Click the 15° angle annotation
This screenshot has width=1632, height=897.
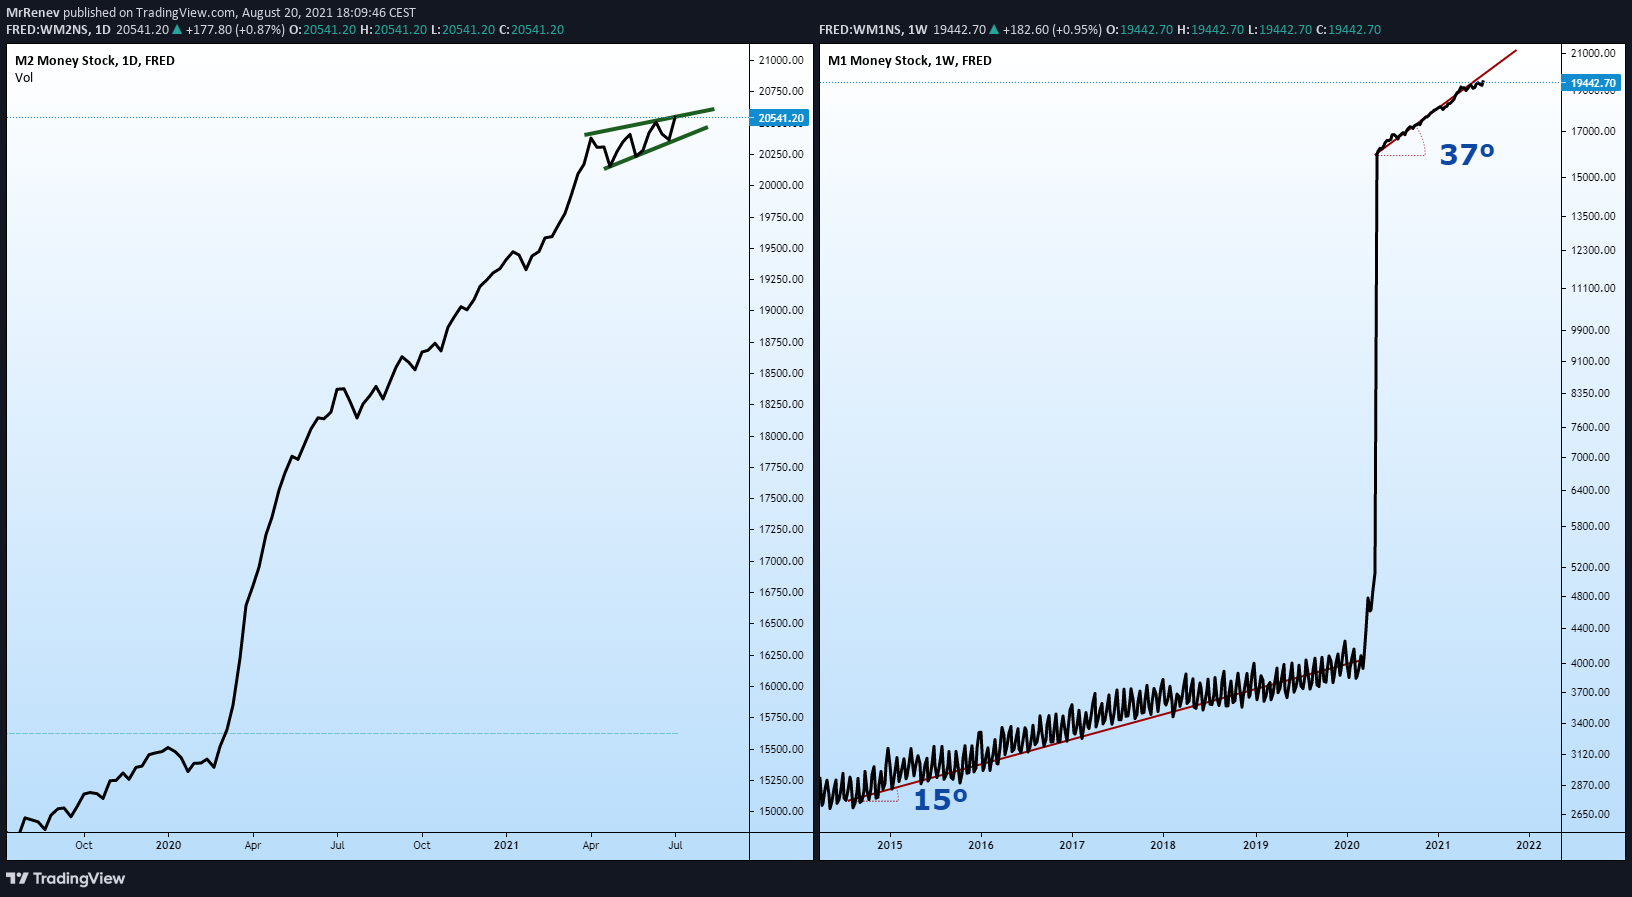(x=940, y=799)
